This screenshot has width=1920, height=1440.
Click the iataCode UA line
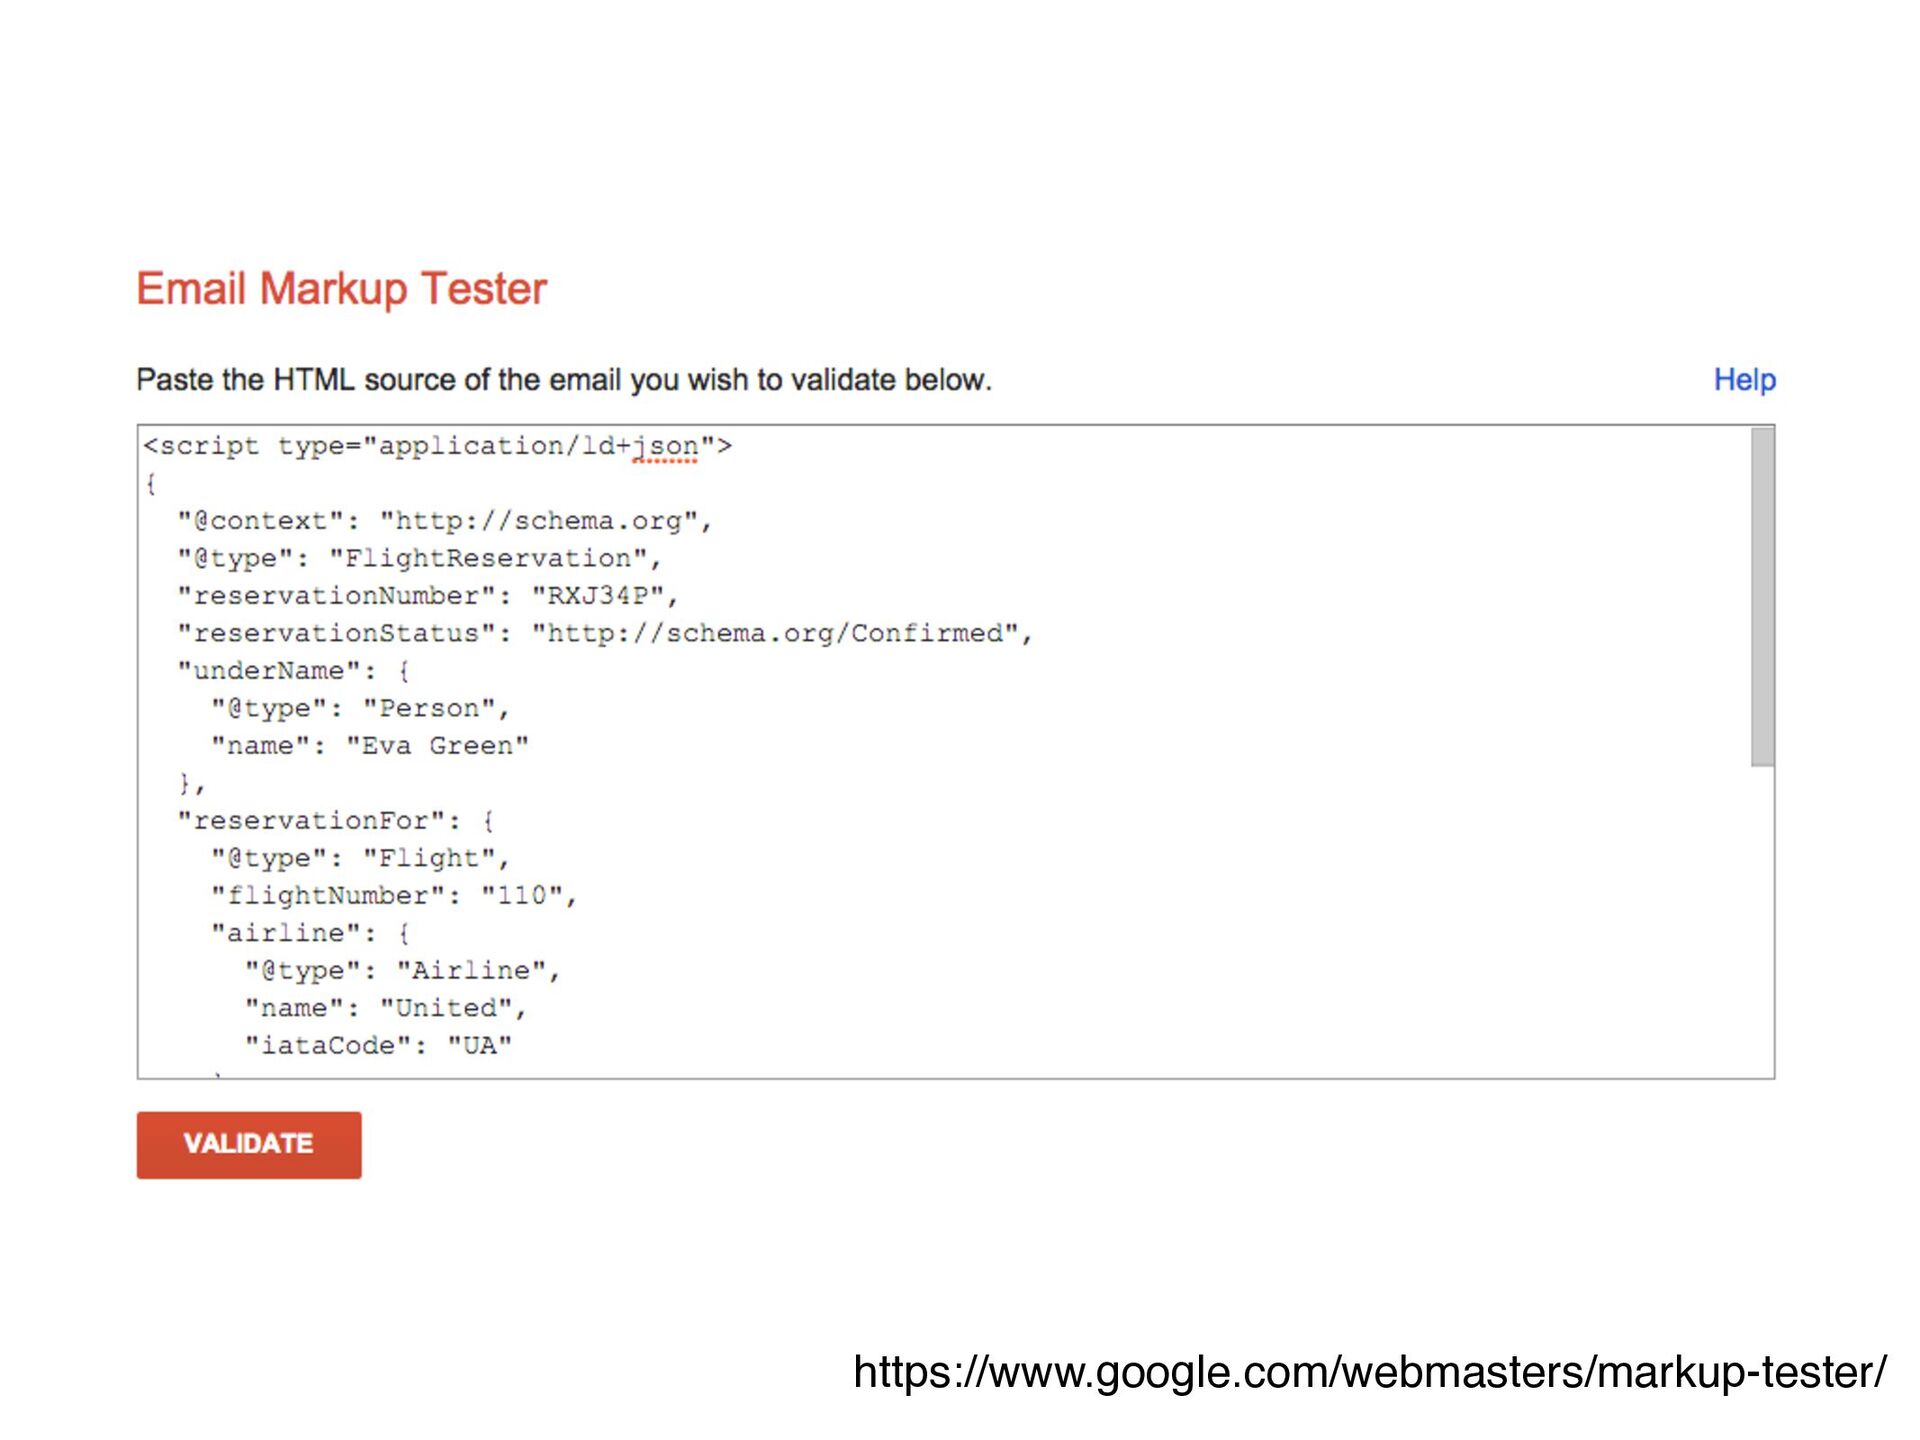[378, 1046]
